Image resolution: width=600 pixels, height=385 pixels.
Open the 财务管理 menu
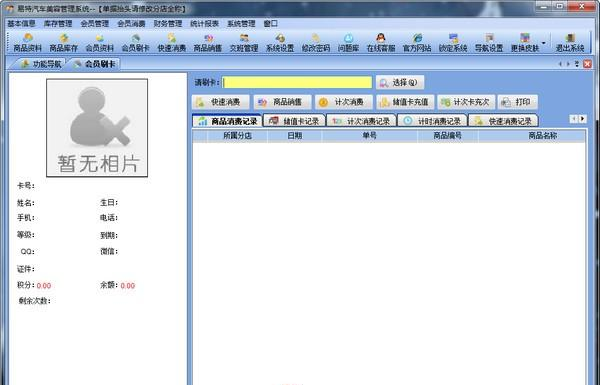point(168,23)
